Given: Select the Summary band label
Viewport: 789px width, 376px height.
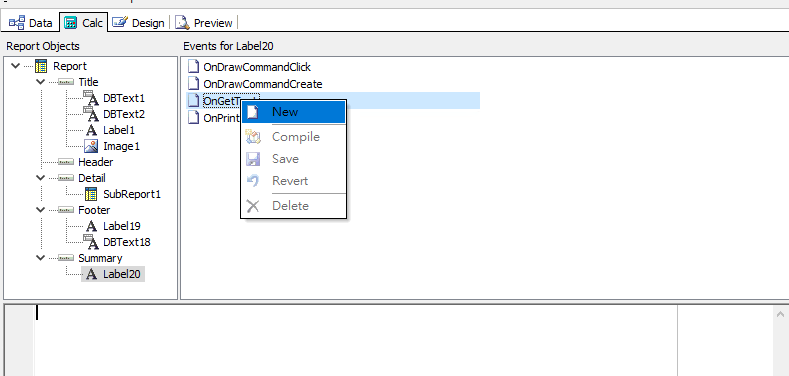Looking at the screenshot, I should 100,258.
